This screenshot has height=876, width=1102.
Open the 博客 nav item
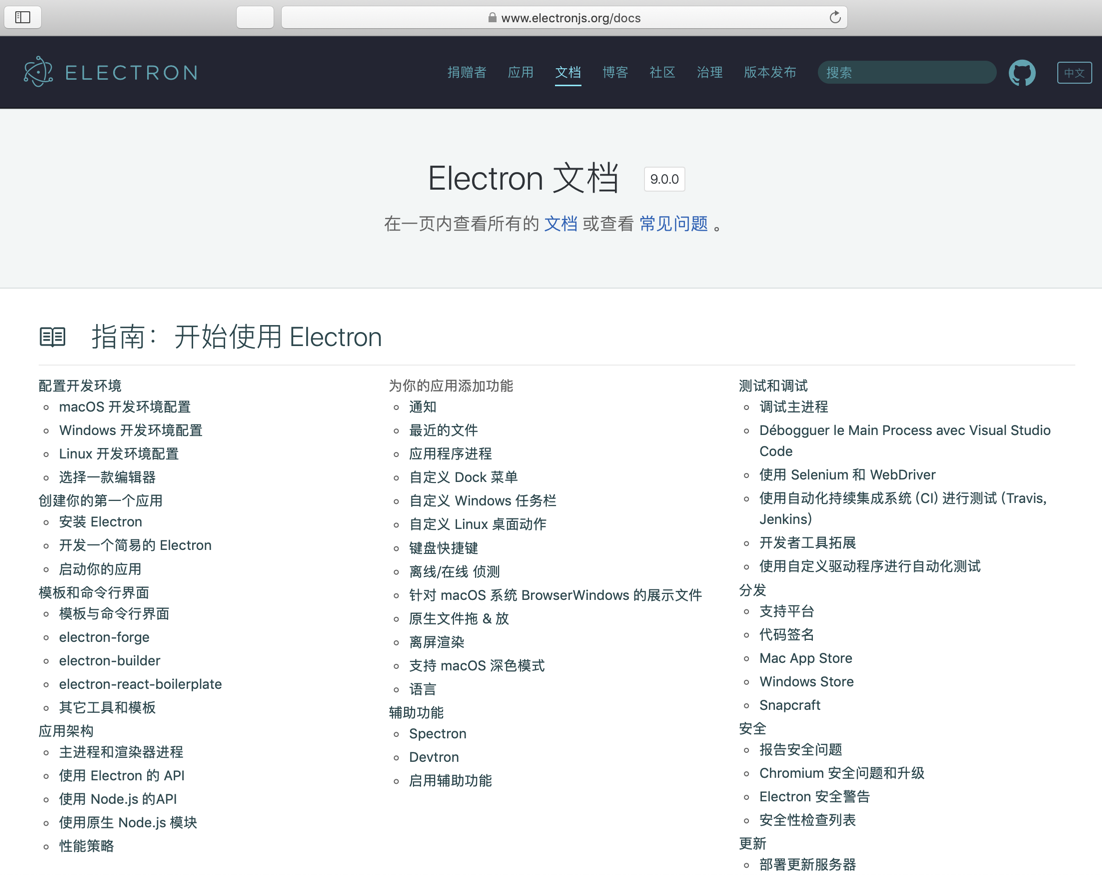[615, 72]
